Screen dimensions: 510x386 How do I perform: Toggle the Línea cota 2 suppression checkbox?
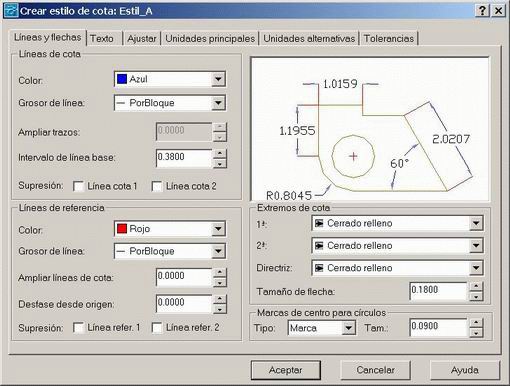[157, 186]
